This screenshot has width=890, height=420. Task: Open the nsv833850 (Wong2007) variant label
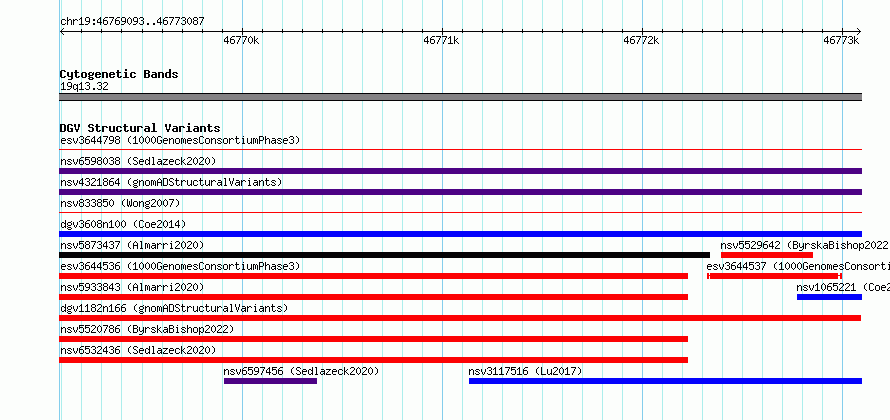[x=120, y=203]
